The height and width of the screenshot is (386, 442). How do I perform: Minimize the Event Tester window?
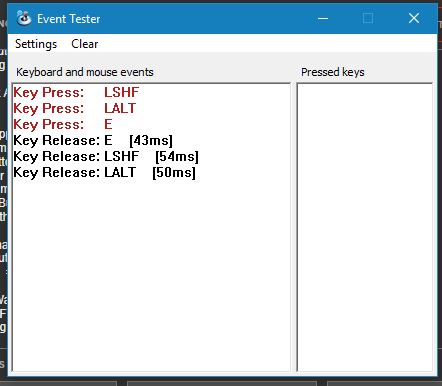(x=323, y=18)
